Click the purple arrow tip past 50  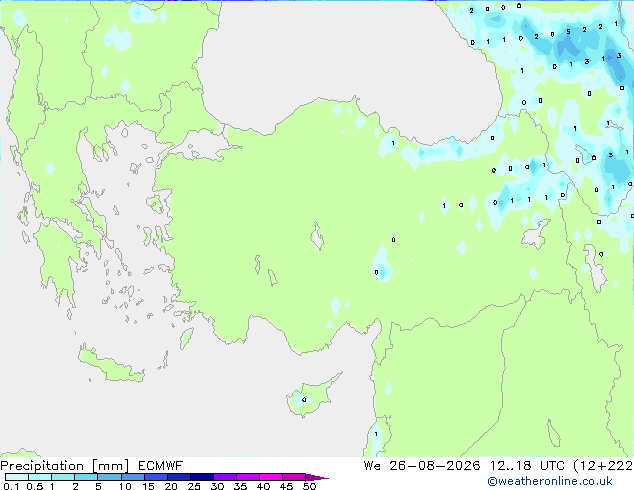pyautogui.click(x=317, y=477)
